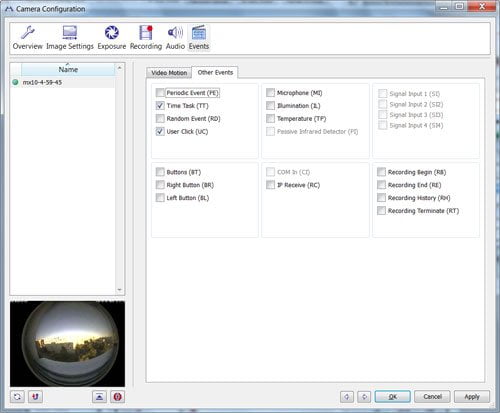500x413 pixels.
Task: Open the Overview wrench icon
Action: point(28,33)
